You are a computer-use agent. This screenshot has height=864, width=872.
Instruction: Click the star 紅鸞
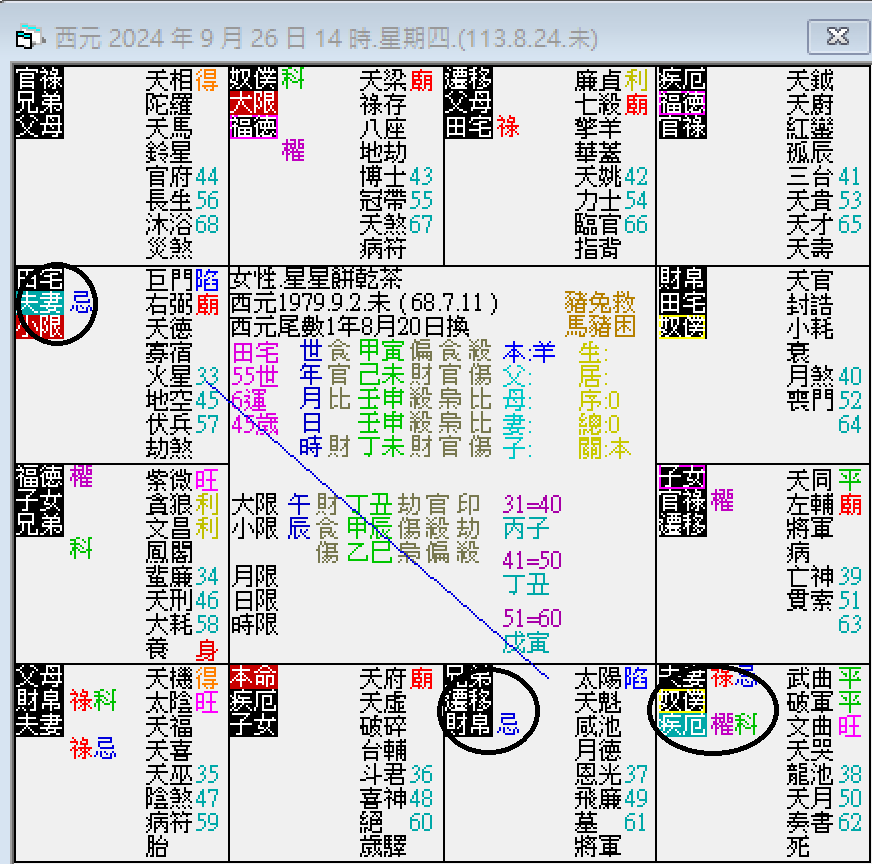click(x=810, y=128)
